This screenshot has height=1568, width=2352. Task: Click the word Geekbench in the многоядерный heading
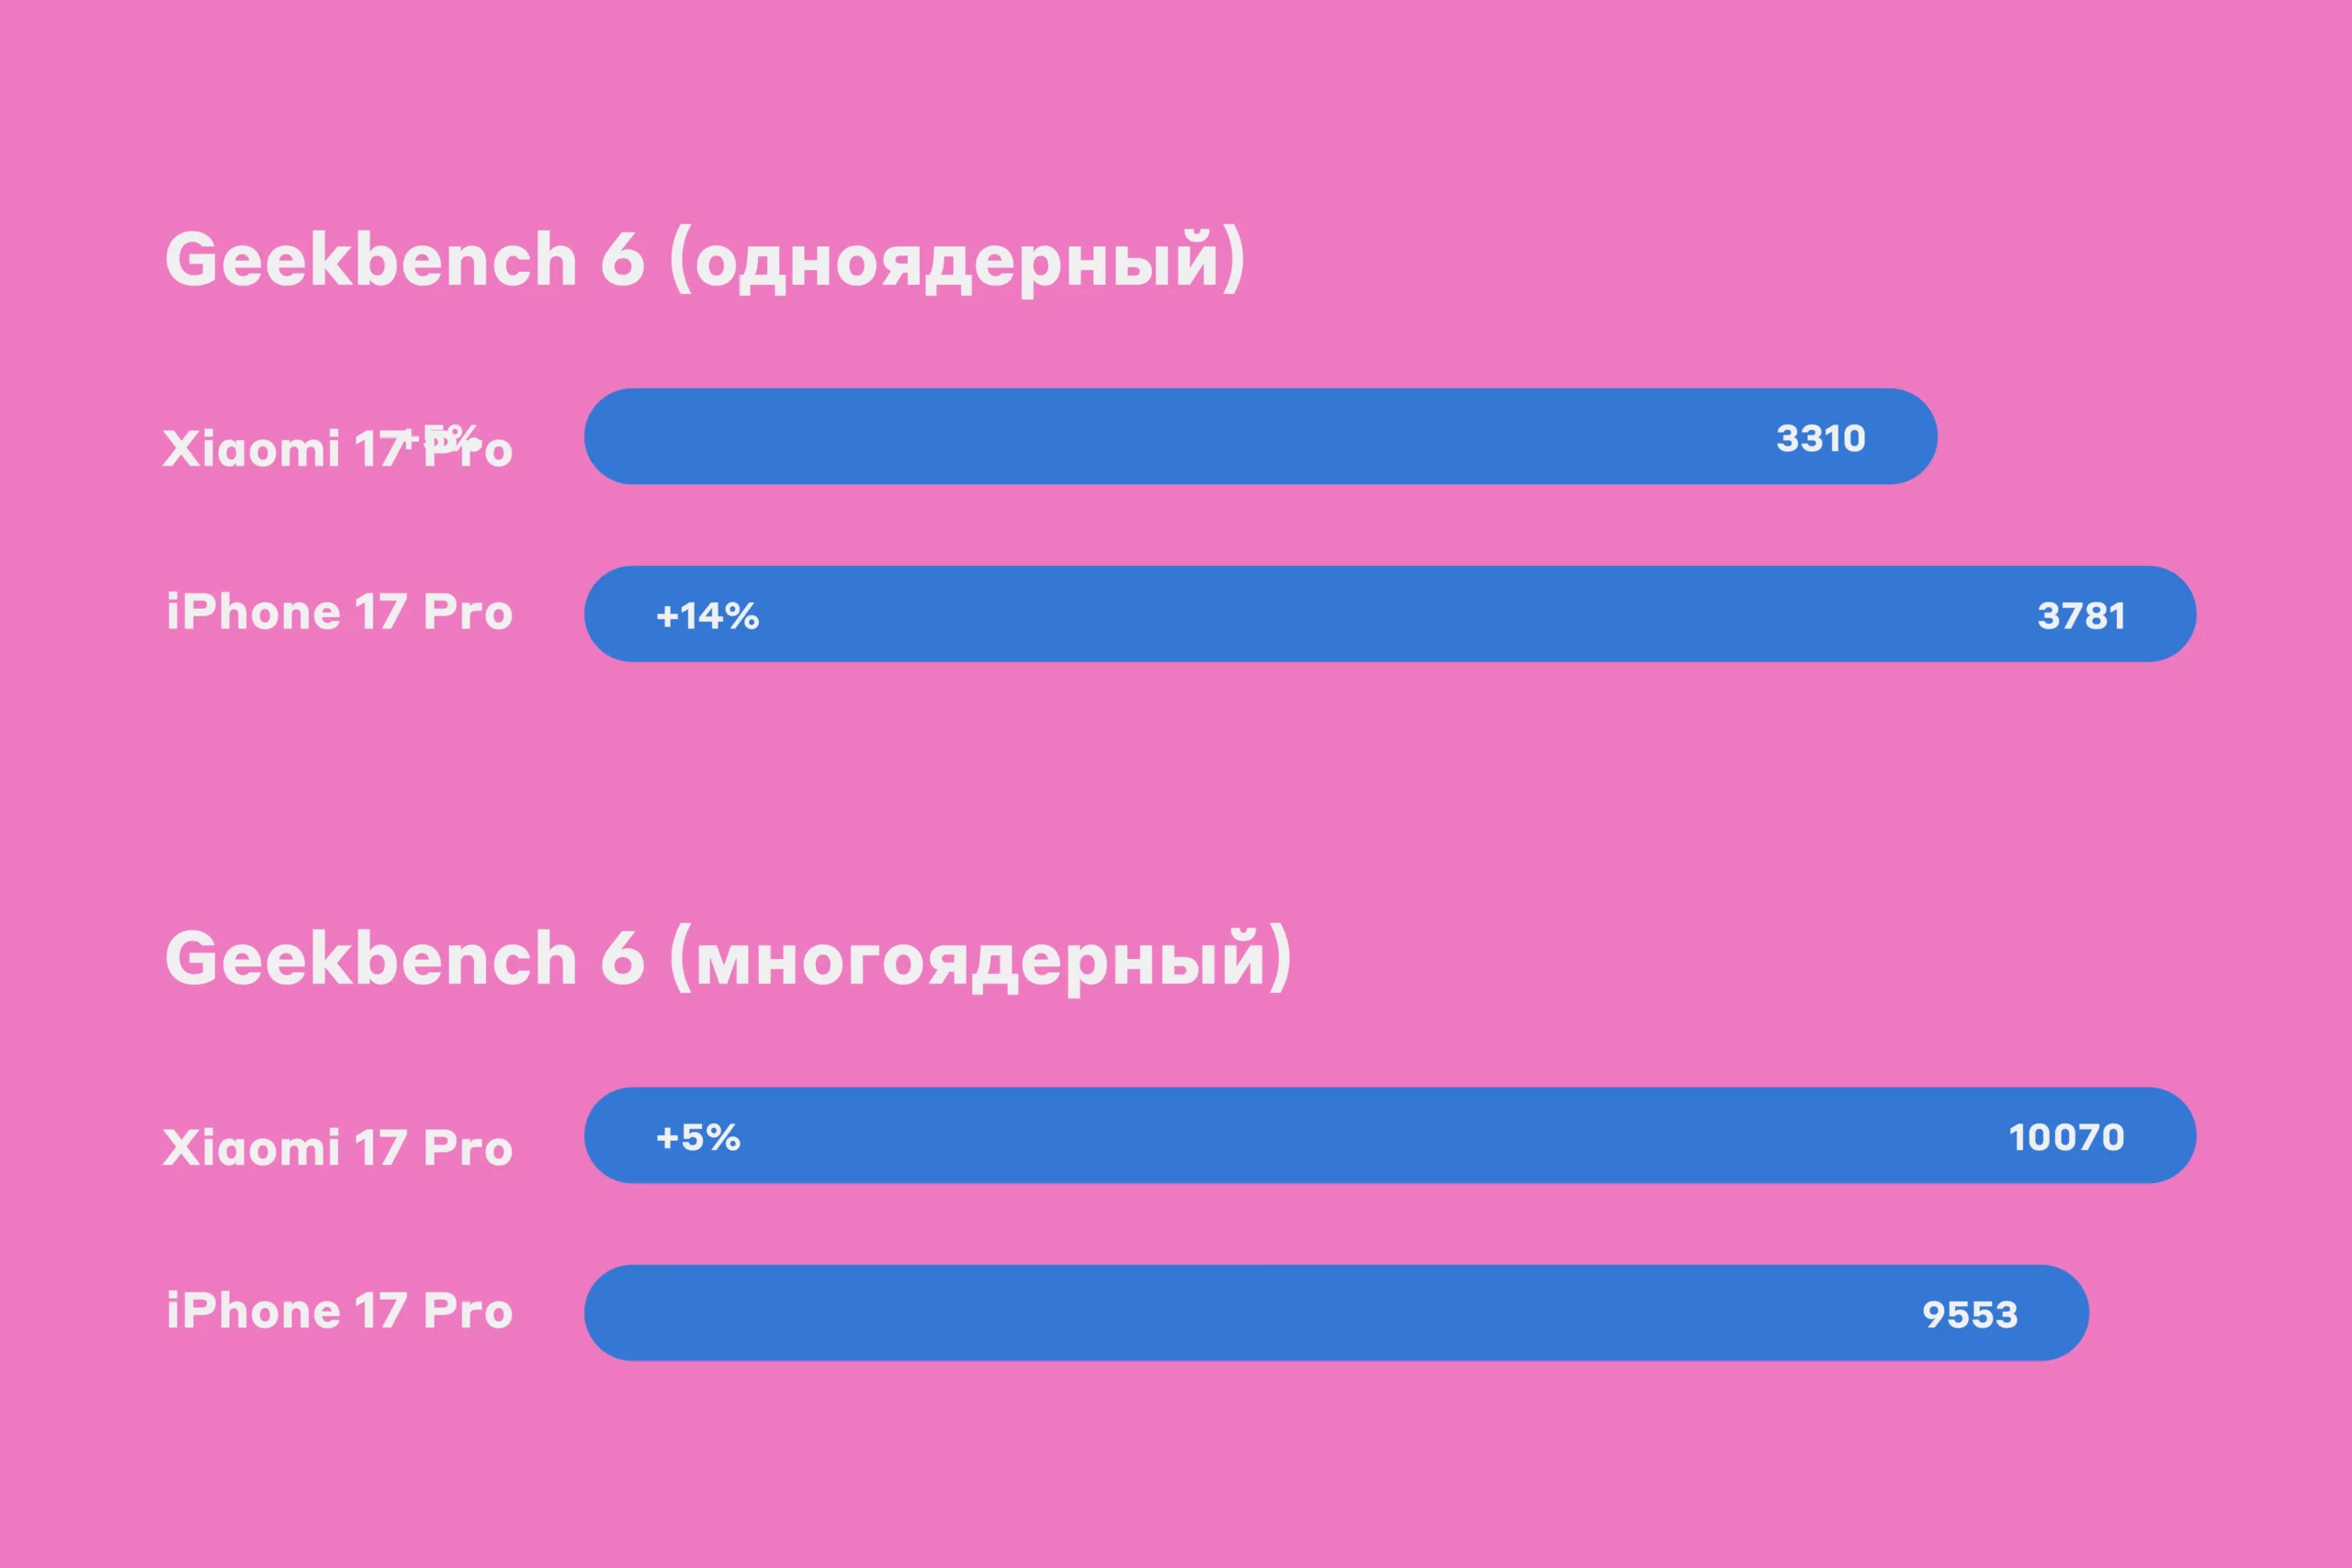pos(371,958)
